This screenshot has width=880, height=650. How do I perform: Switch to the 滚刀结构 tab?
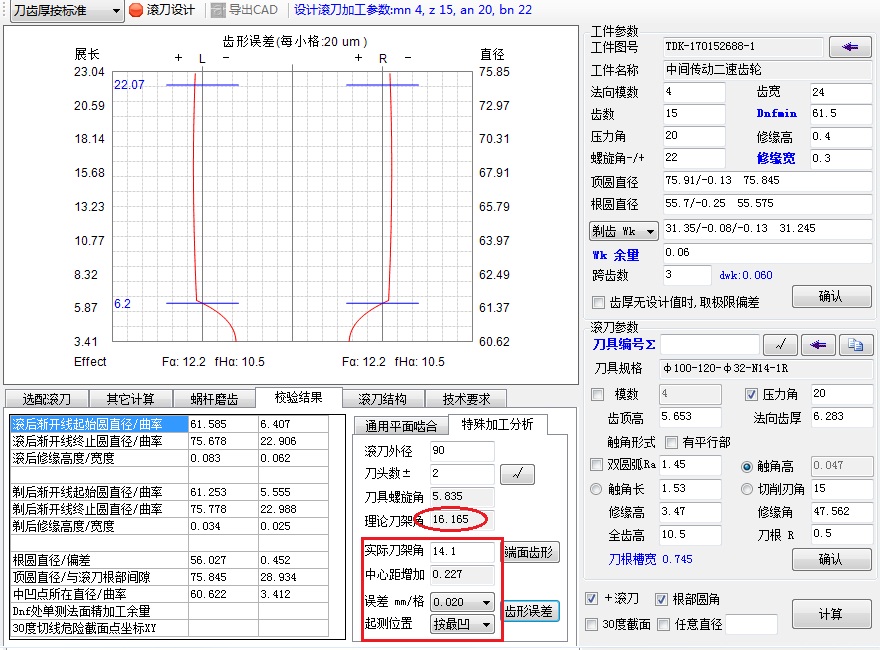click(x=382, y=398)
